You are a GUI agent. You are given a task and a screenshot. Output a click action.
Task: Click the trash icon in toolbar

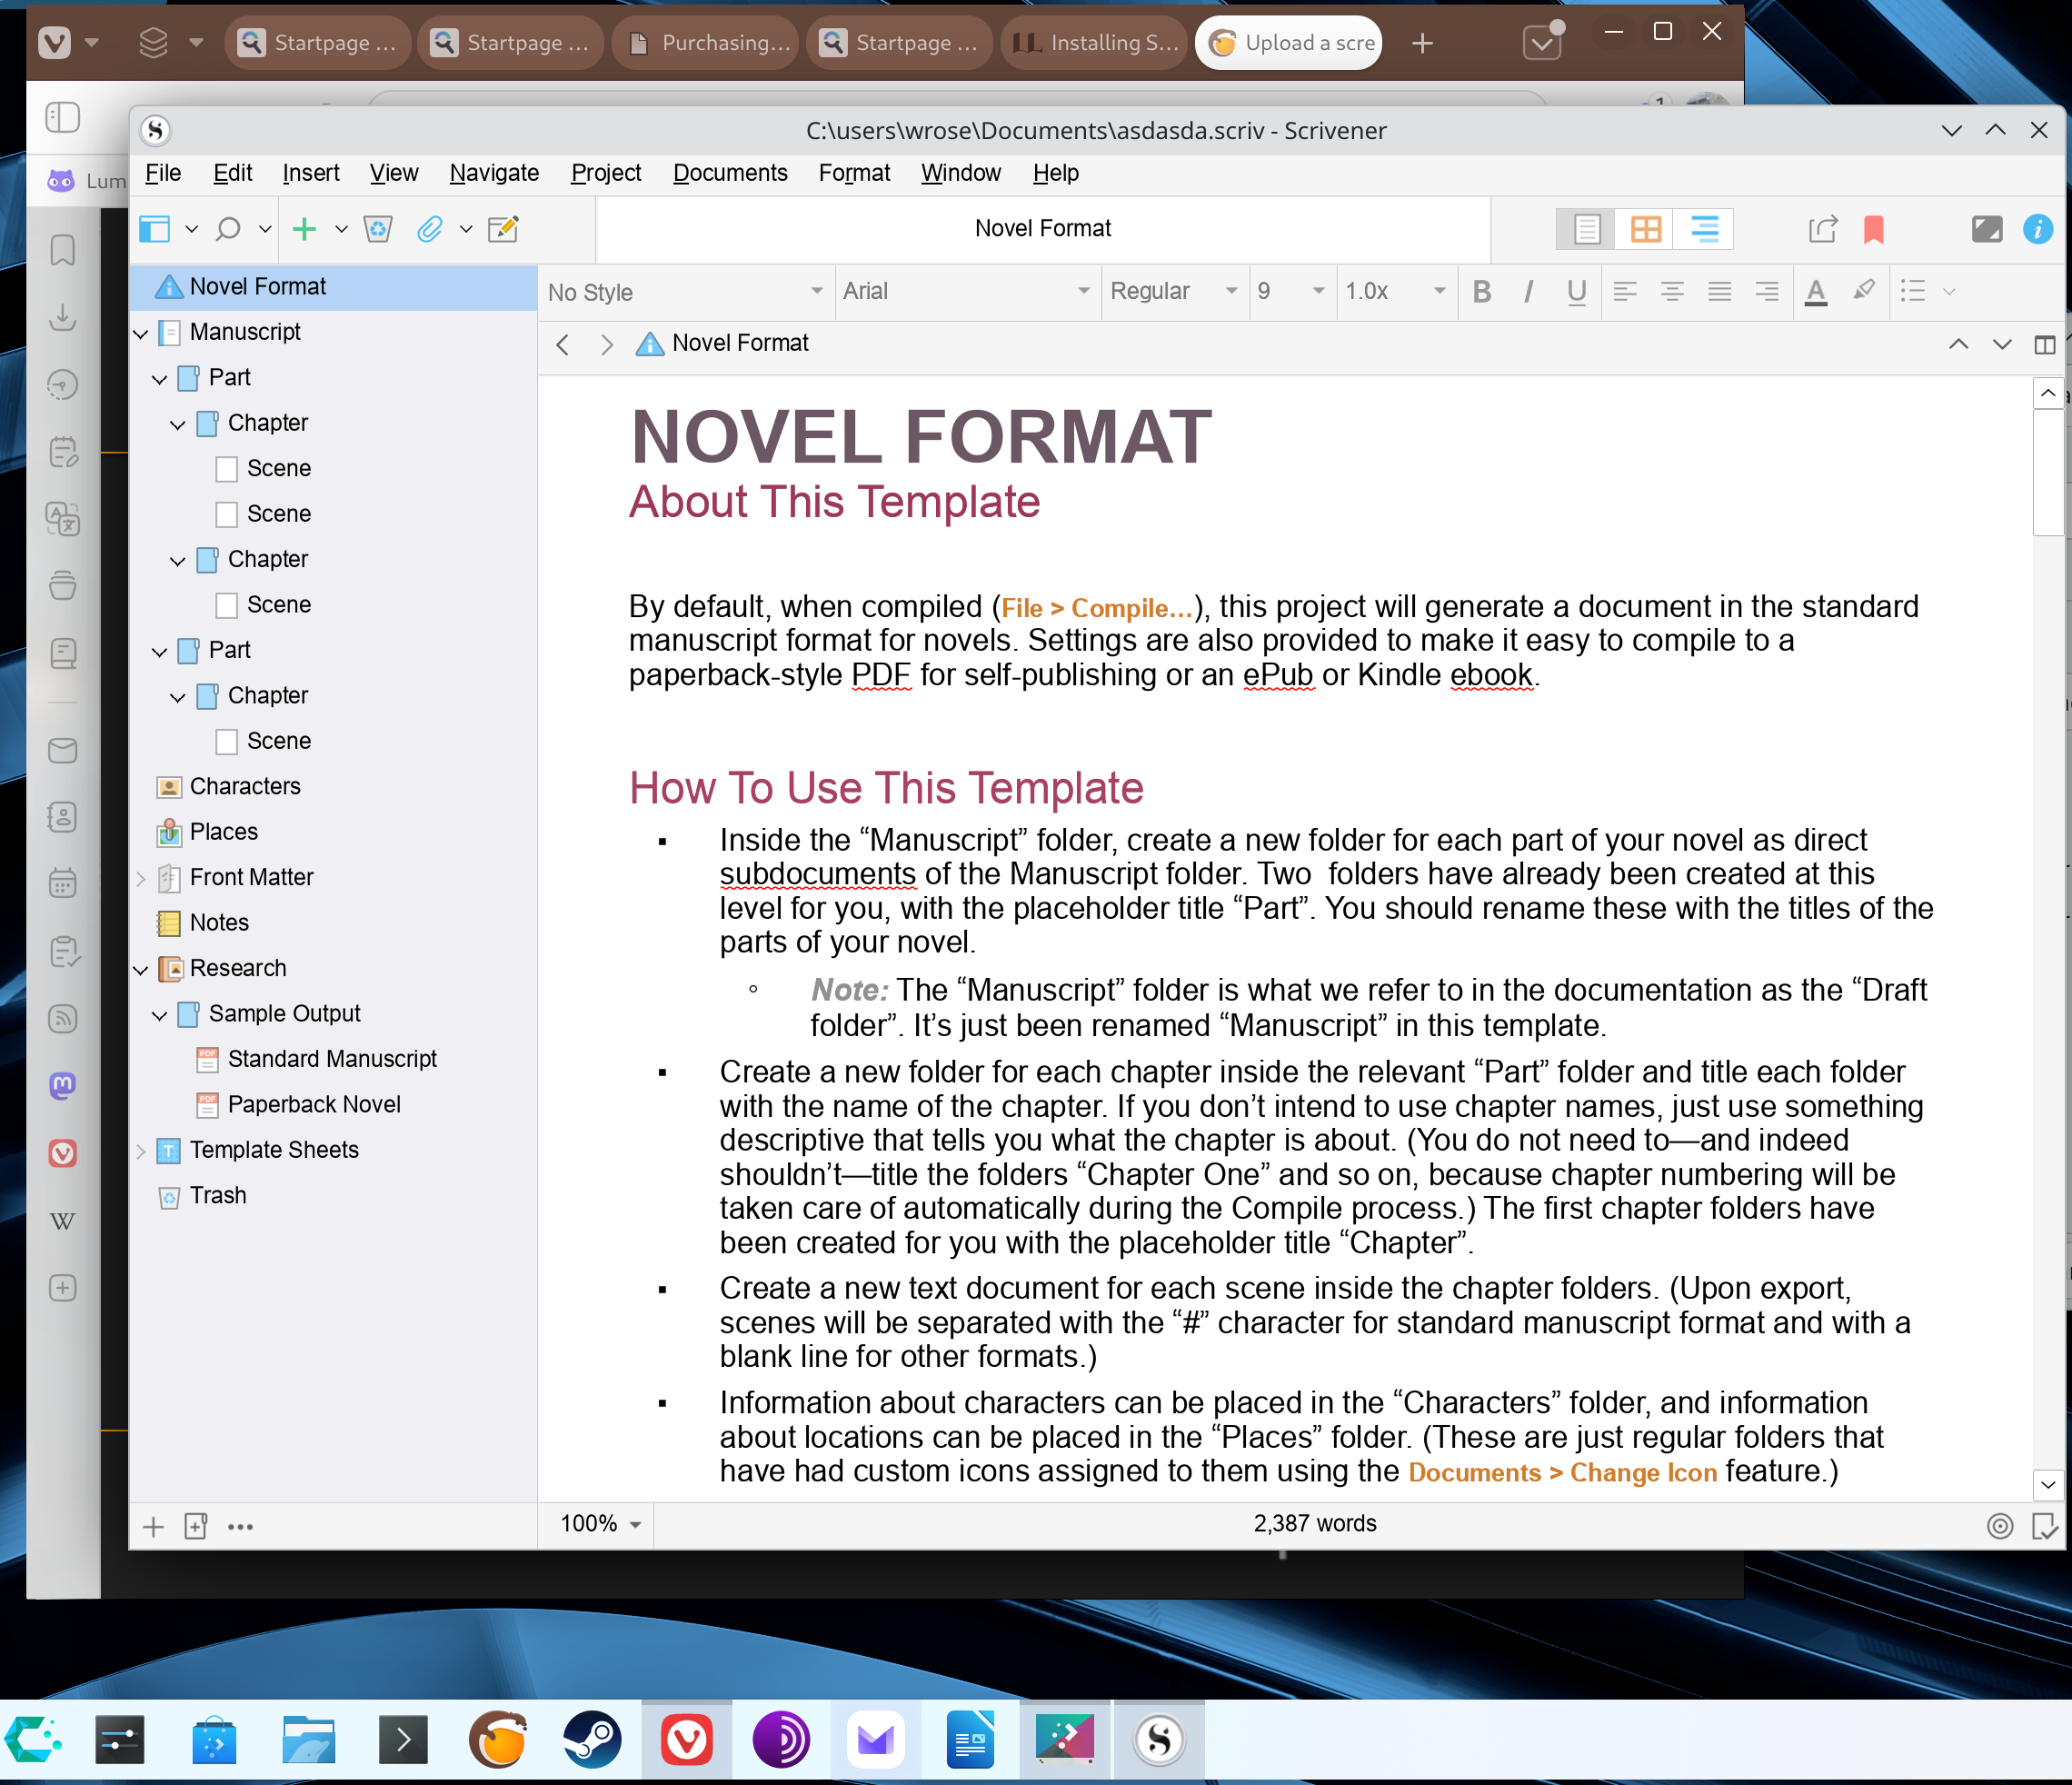(378, 229)
